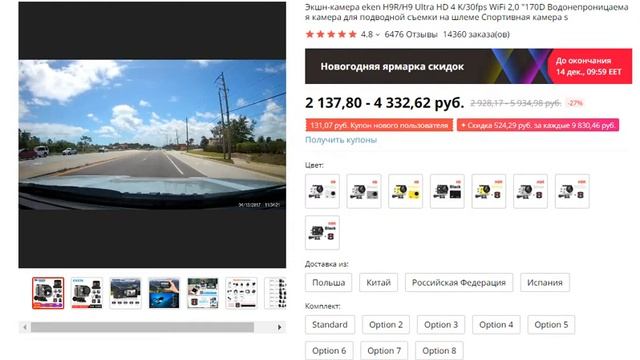Click the main dashcam road product image
Screen dimensions: 640x360
click(152, 135)
